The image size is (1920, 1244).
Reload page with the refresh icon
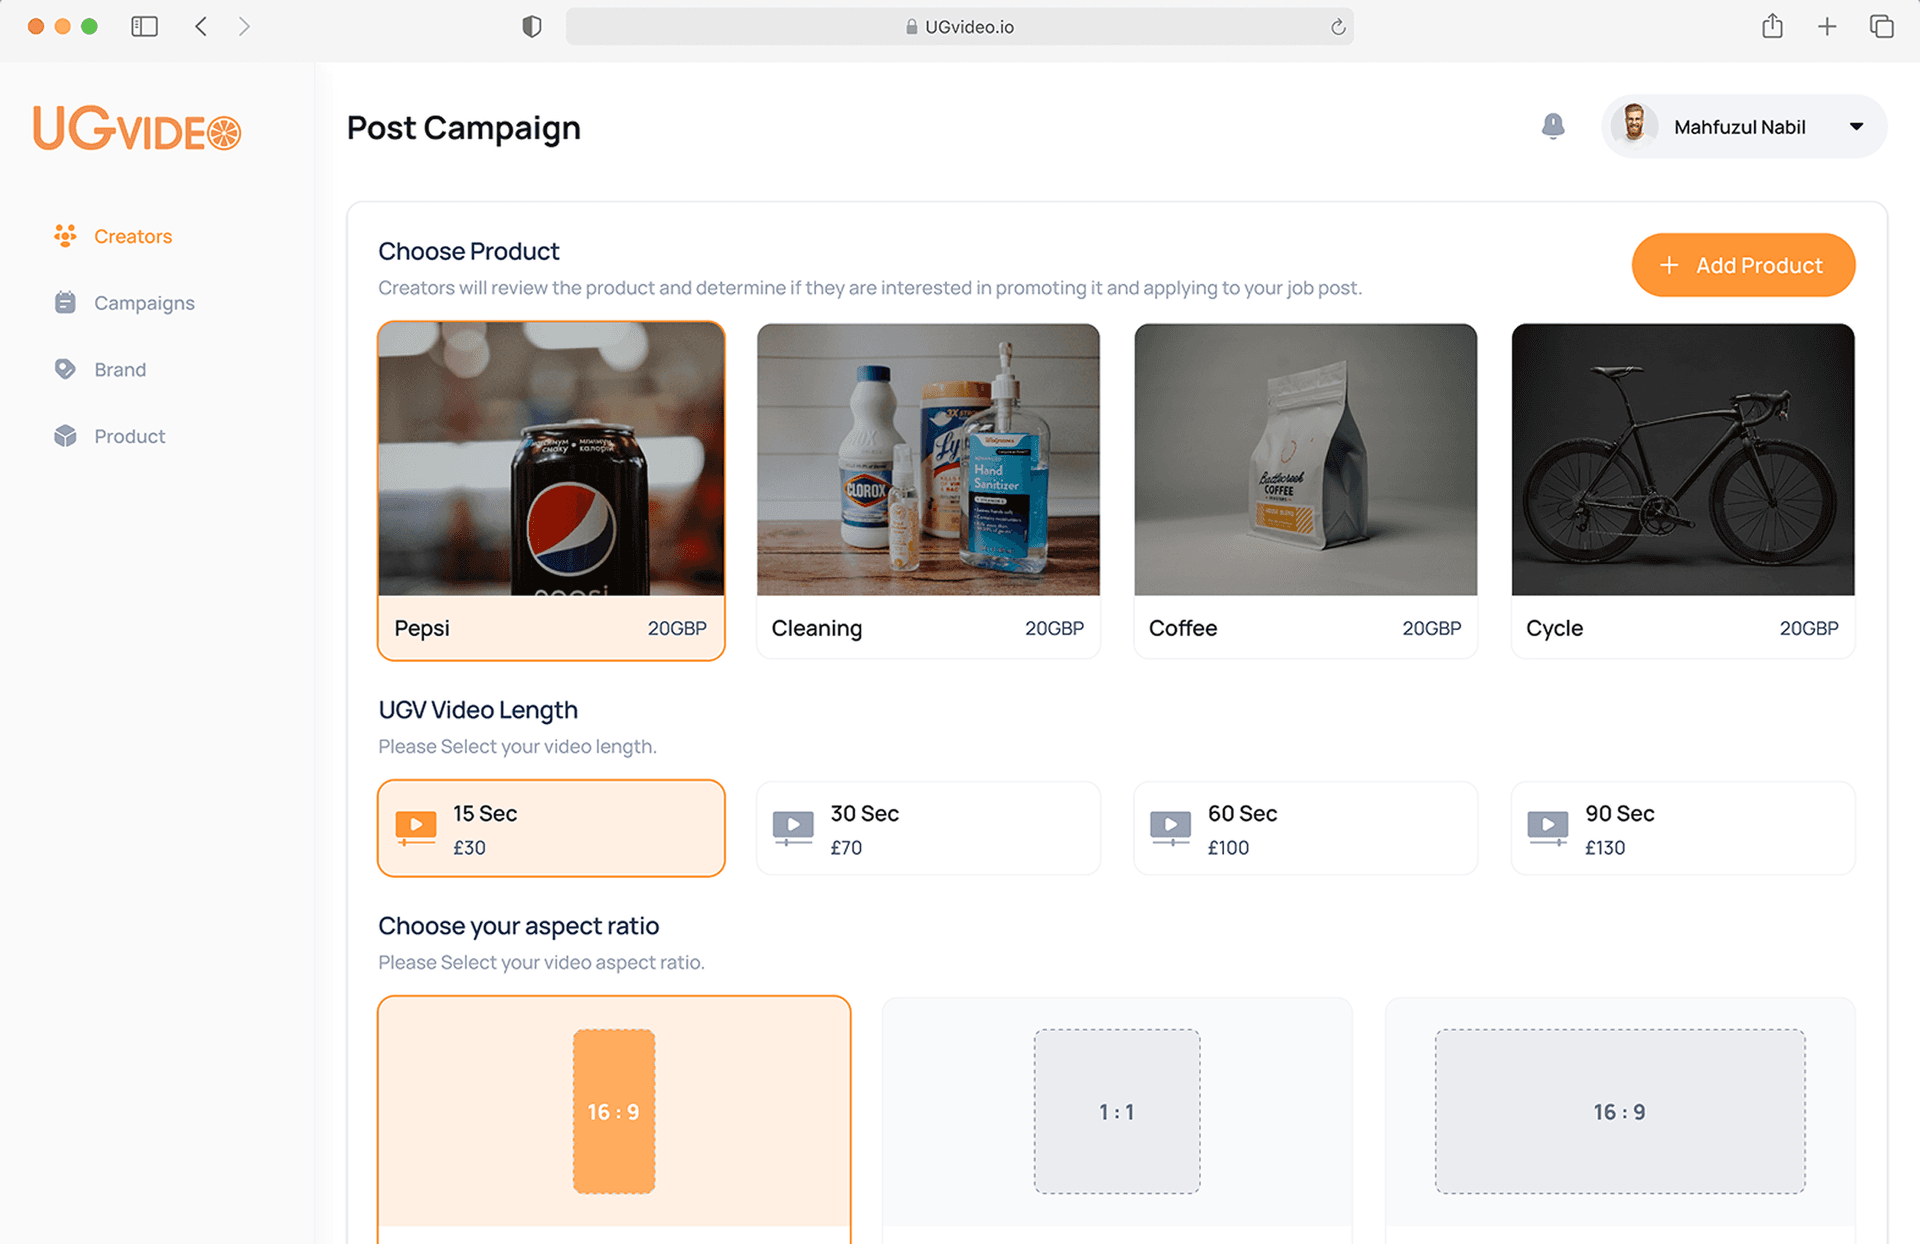[x=1337, y=27]
